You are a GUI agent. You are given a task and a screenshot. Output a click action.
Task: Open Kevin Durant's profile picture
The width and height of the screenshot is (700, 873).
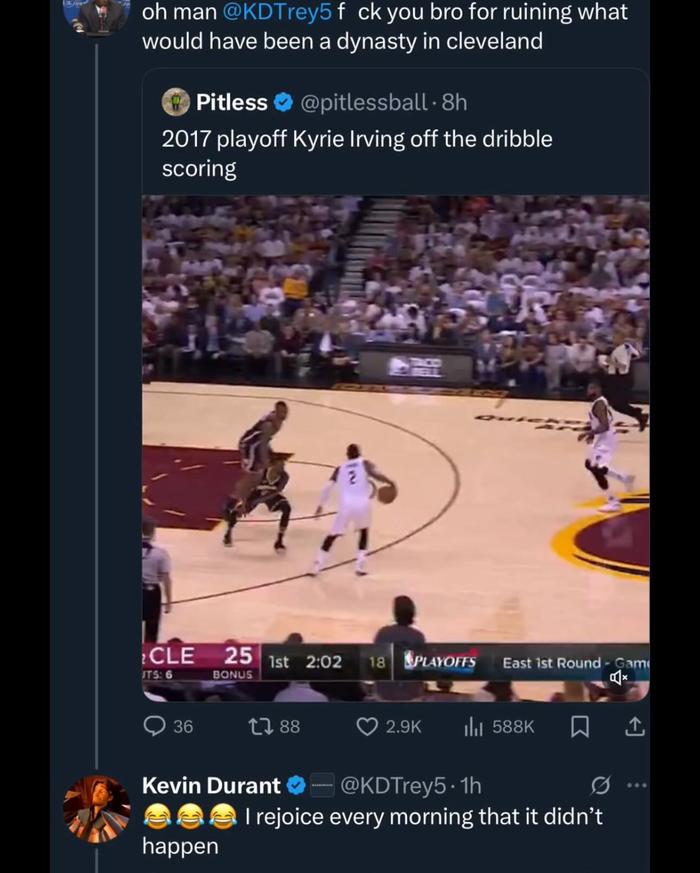point(97,808)
